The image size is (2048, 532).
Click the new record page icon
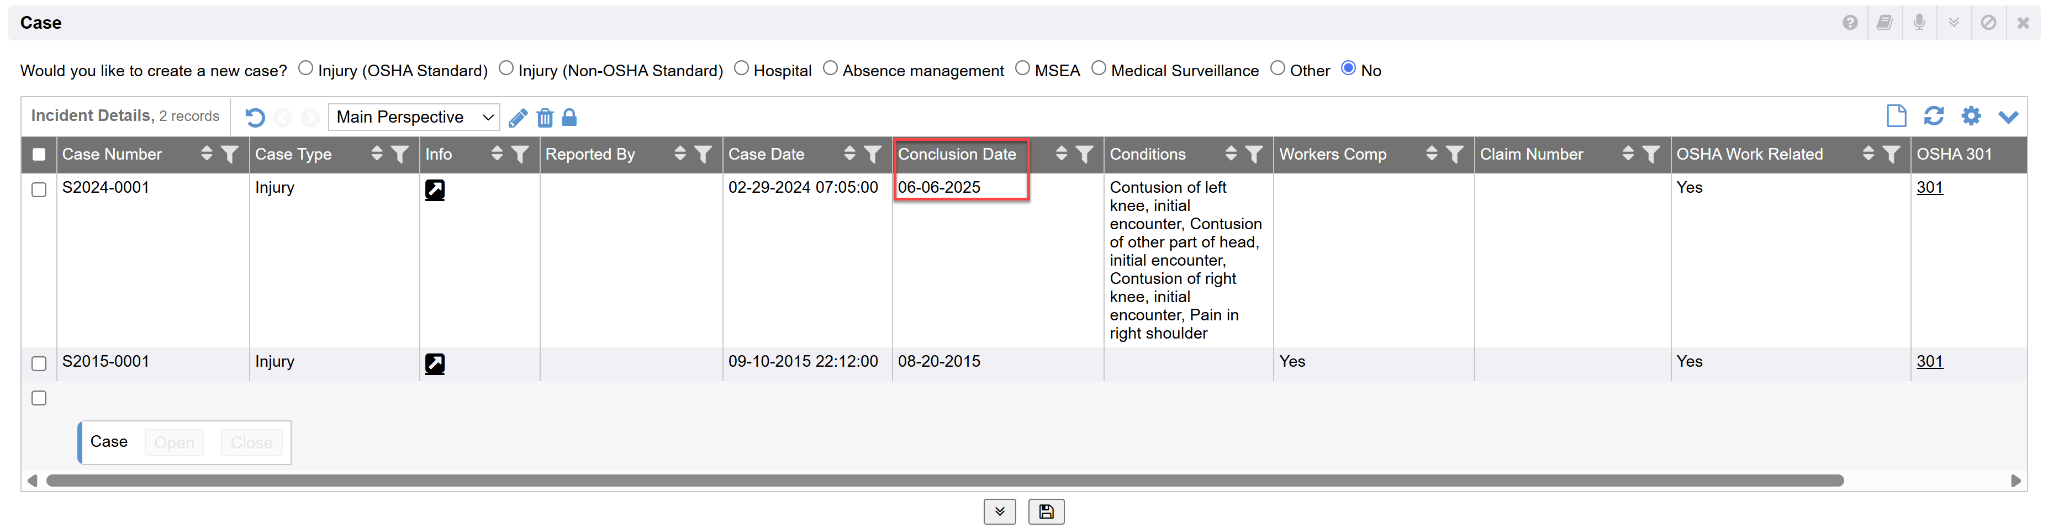1896,116
